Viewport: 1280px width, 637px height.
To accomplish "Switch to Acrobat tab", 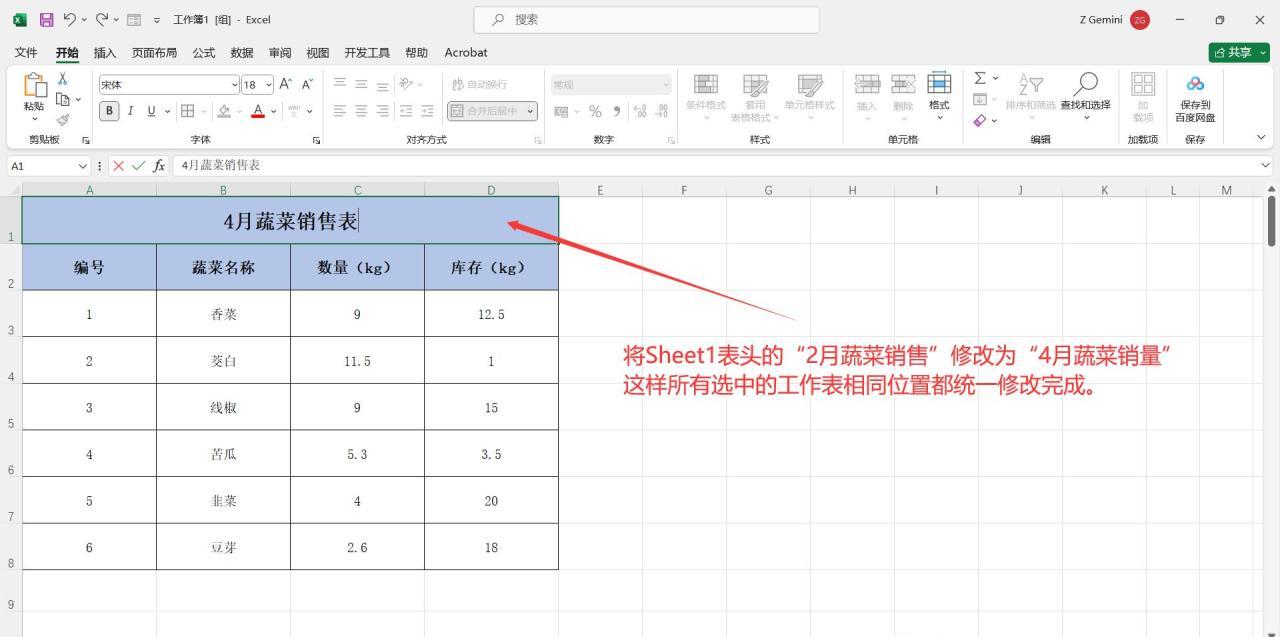I will click(x=466, y=52).
